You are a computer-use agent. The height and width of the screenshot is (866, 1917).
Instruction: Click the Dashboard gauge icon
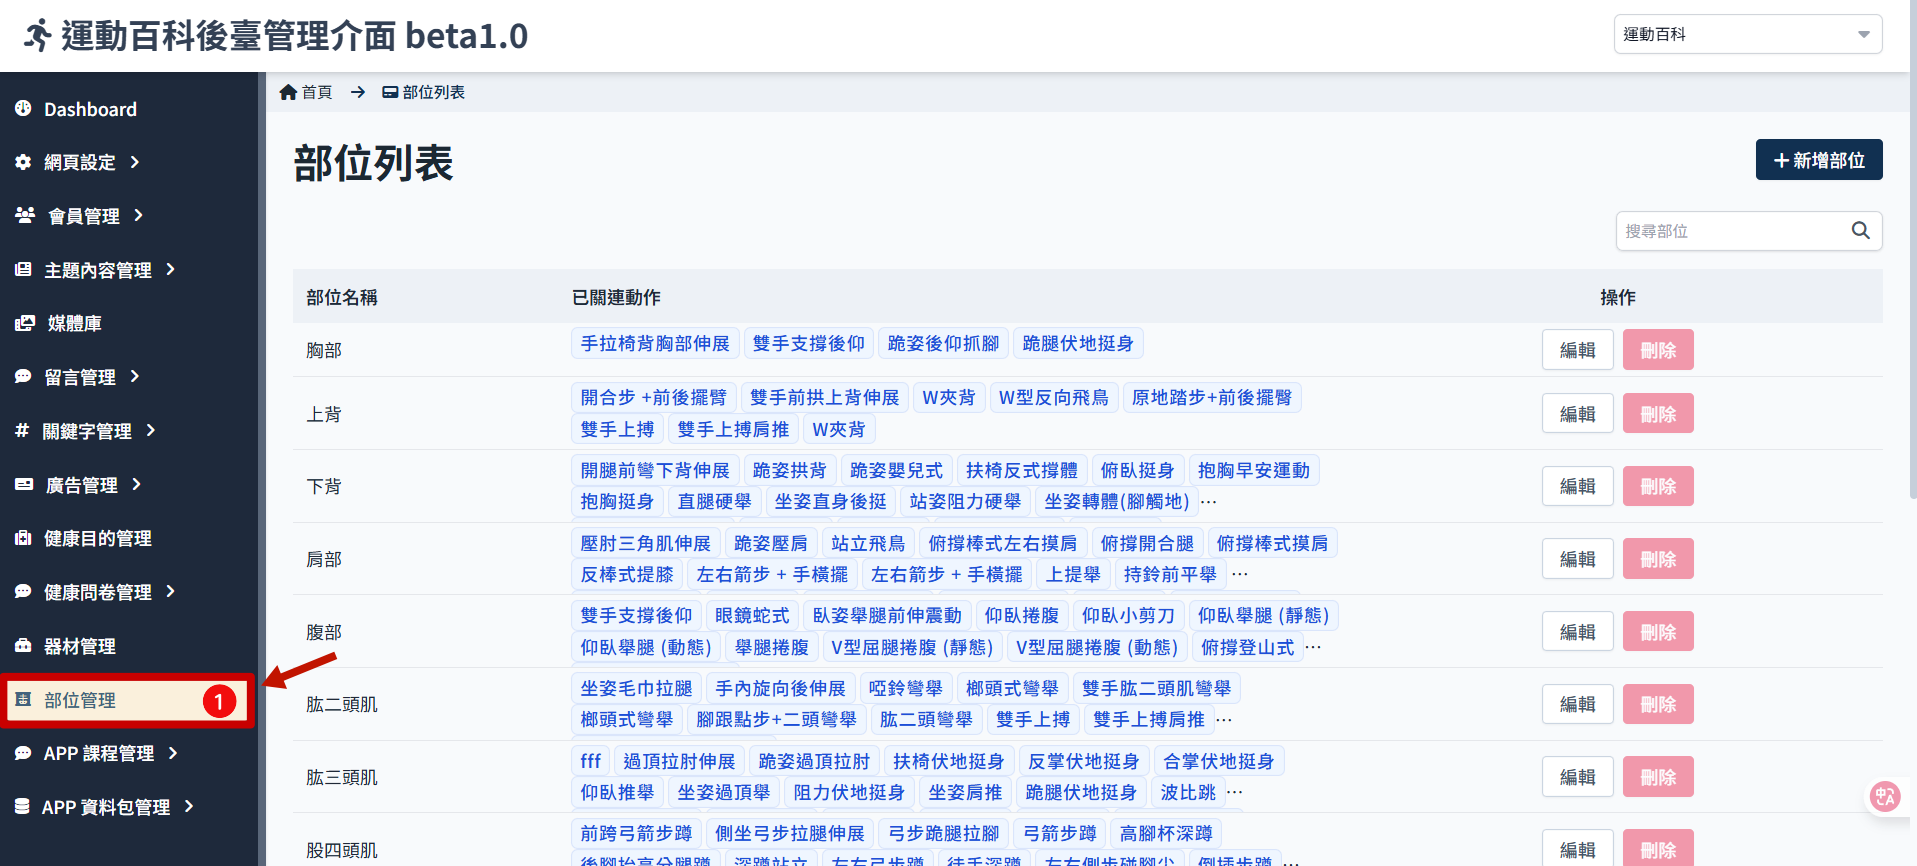[x=23, y=108]
